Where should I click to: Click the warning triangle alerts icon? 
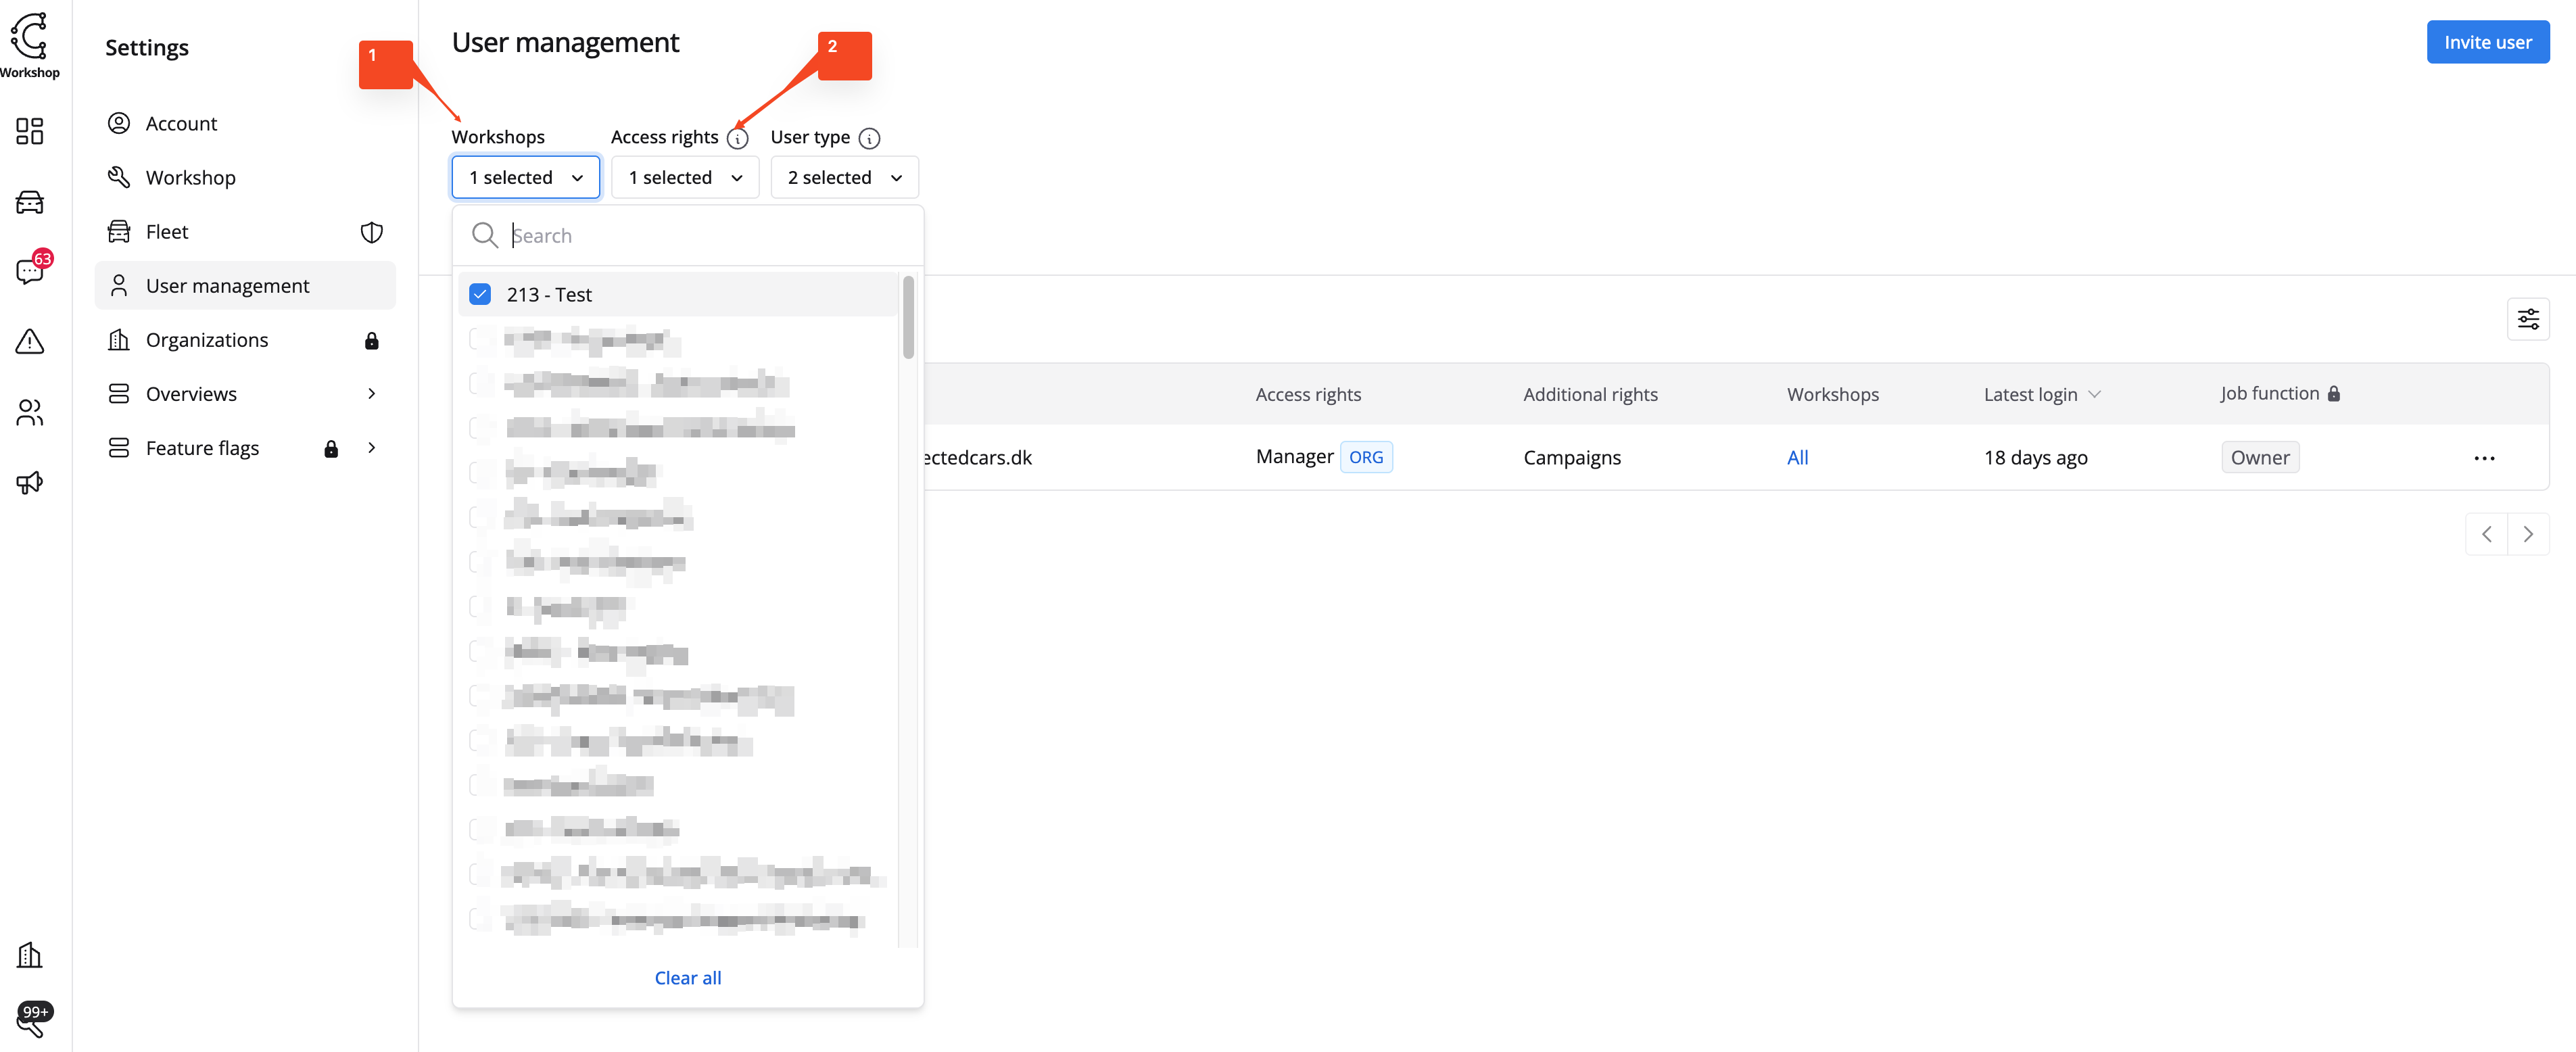click(x=30, y=342)
